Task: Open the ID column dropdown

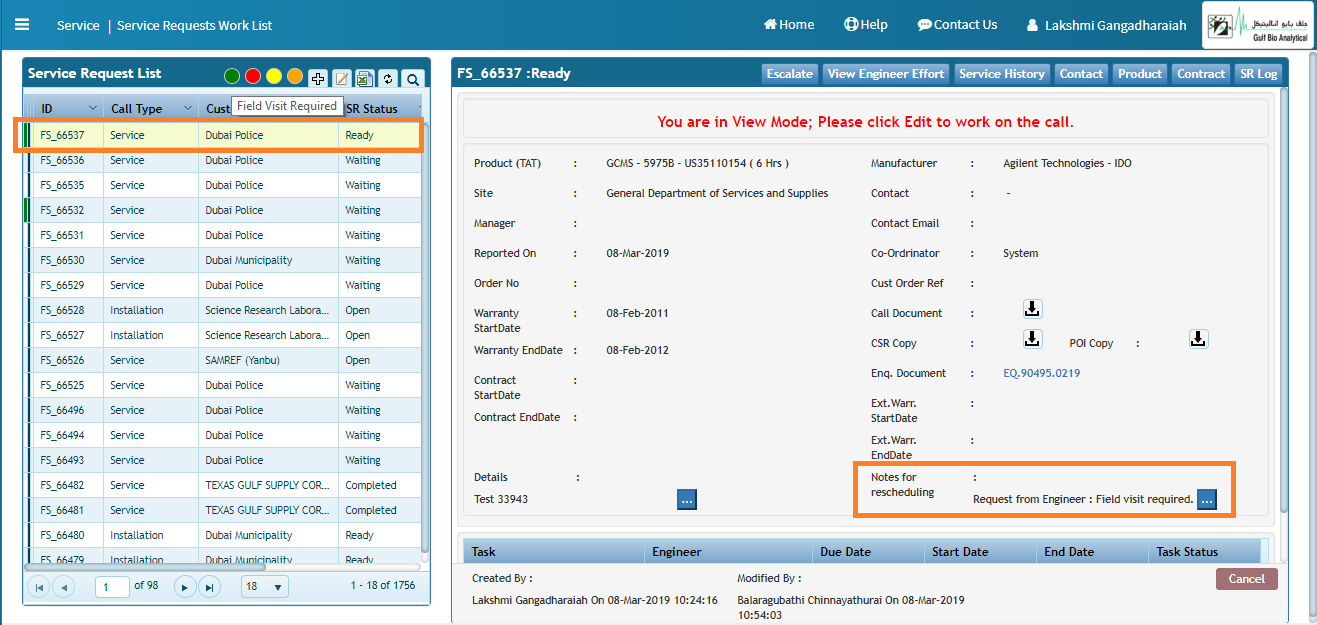Action: (x=93, y=108)
